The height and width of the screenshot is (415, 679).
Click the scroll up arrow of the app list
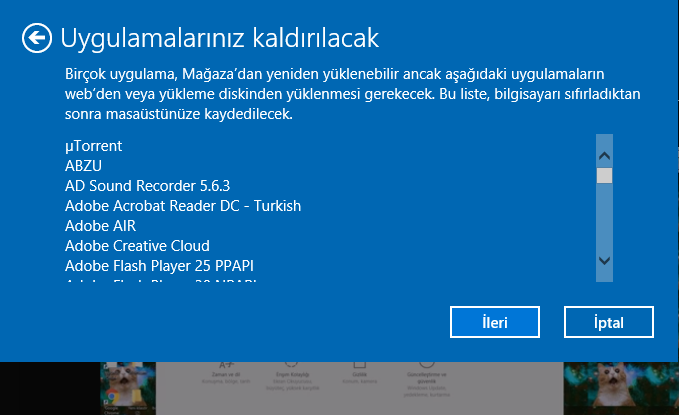[604, 156]
